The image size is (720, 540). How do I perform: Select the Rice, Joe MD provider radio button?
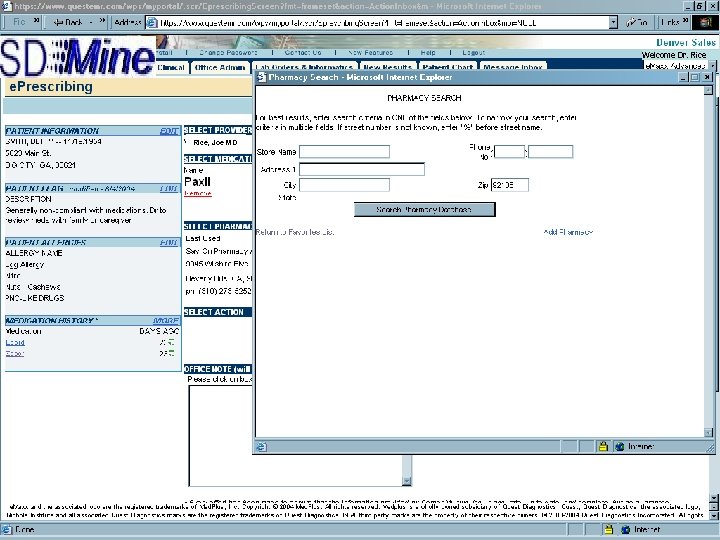[186, 142]
